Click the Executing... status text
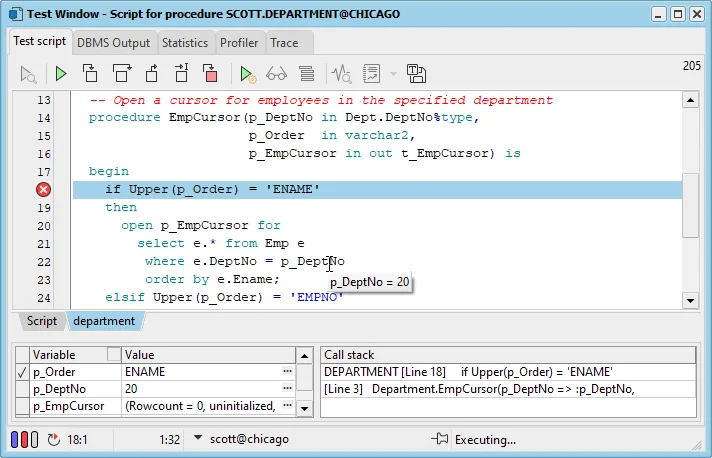The width and height of the screenshot is (712, 458). point(485,440)
